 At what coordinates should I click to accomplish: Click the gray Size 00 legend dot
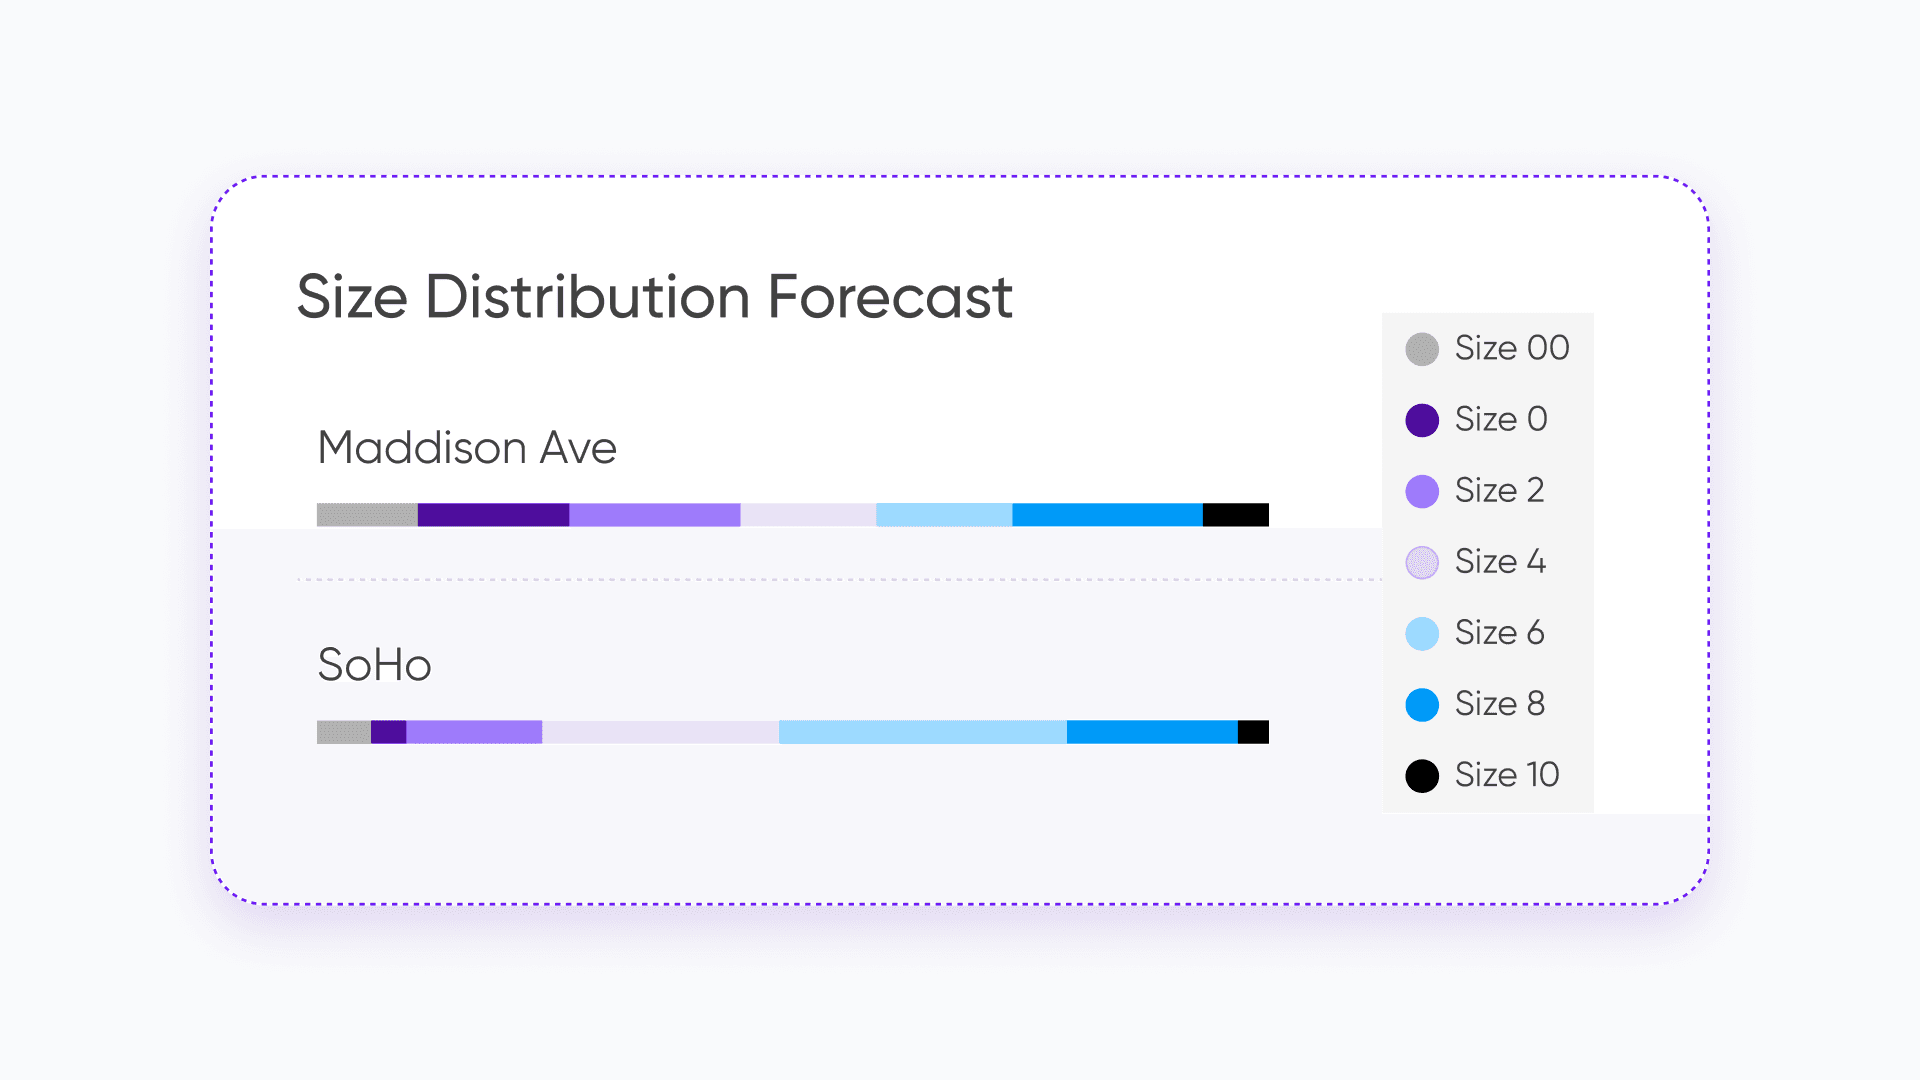coord(1422,349)
